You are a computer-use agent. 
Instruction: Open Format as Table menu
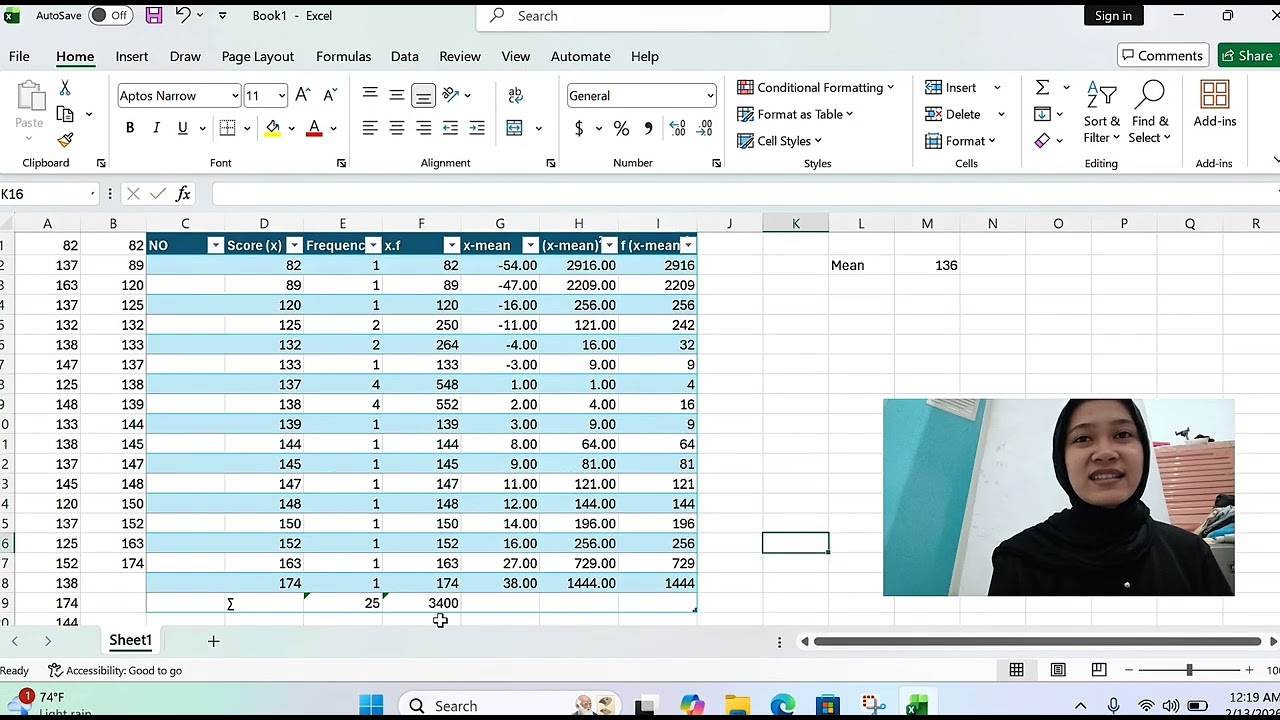(x=795, y=114)
